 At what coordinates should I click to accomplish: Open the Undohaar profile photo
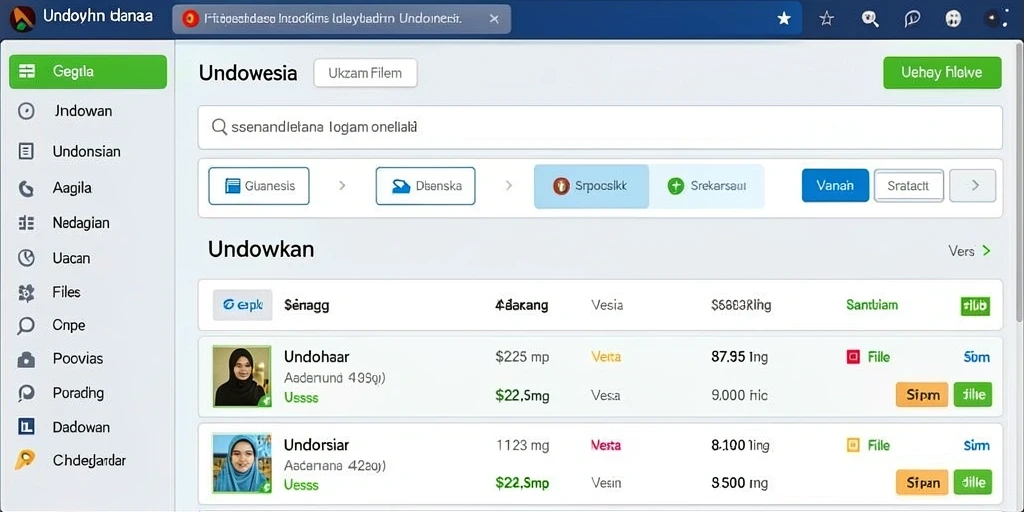(x=242, y=377)
